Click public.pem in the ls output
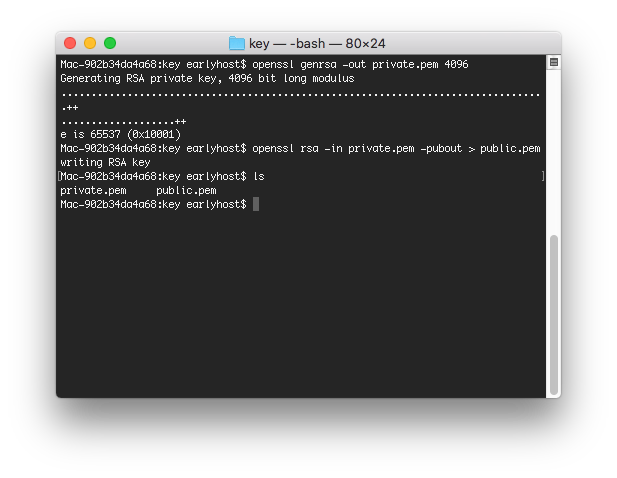Image resolution: width=617 pixels, height=478 pixels. (186, 190)
